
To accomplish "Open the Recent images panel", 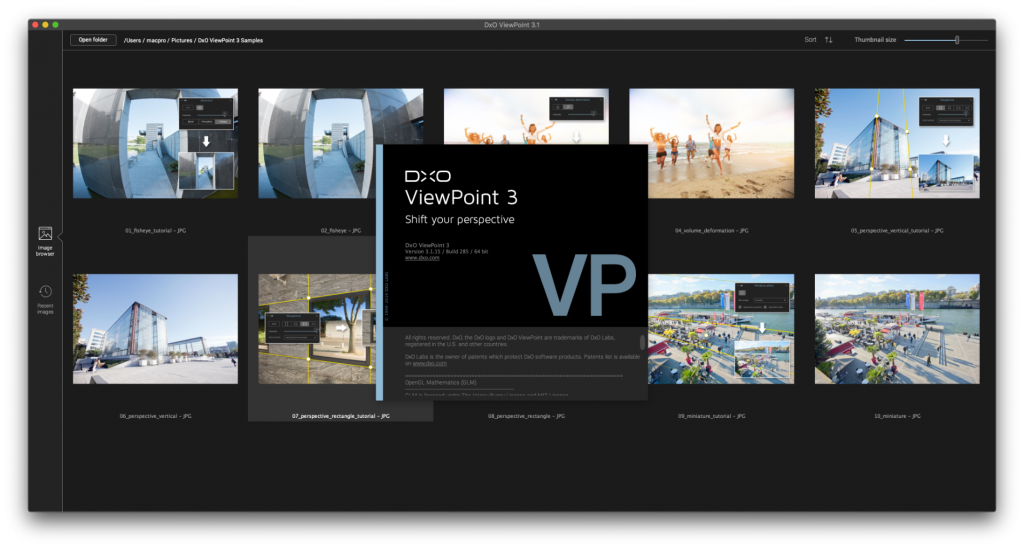I will coord(45,300).
